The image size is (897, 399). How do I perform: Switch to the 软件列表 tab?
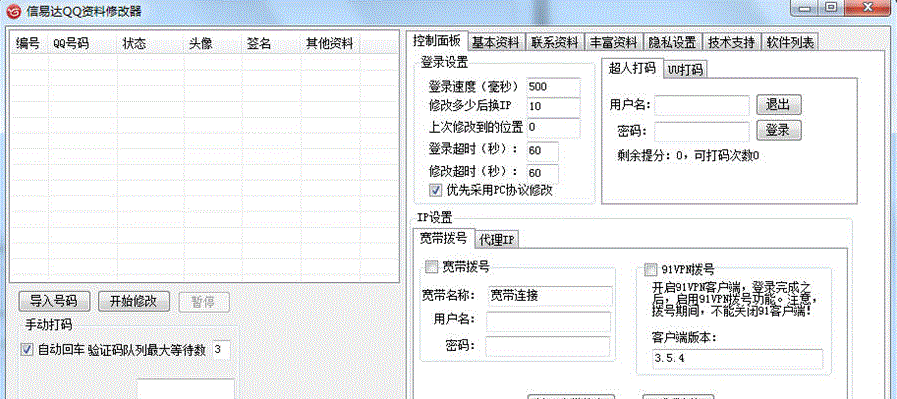pos(790,42)
